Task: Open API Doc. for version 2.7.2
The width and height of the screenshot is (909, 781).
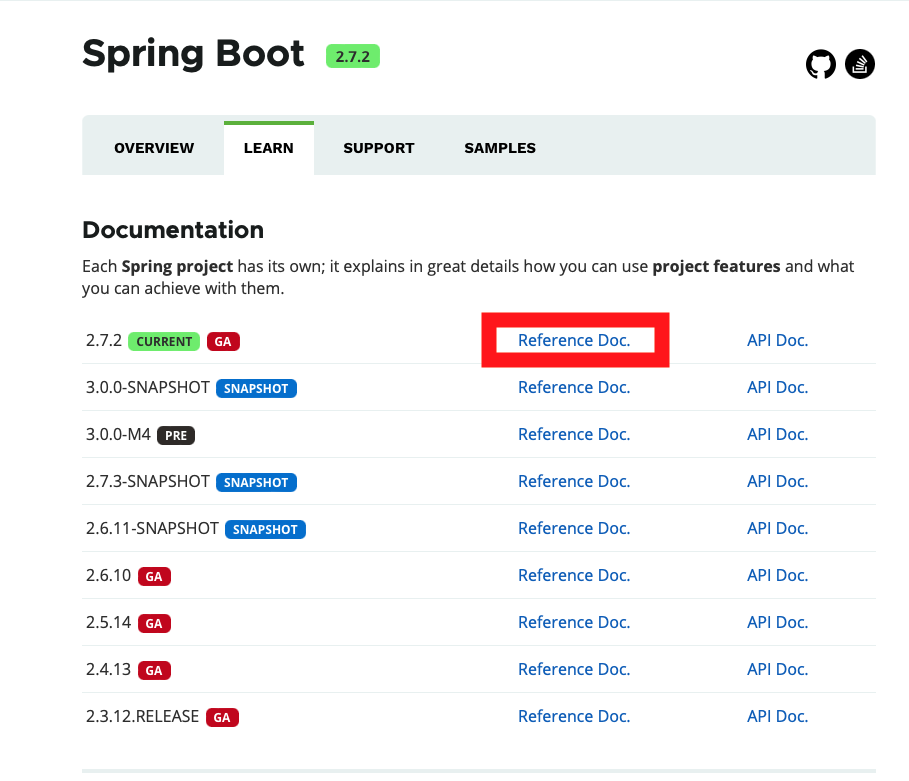Action: point(777,340)
